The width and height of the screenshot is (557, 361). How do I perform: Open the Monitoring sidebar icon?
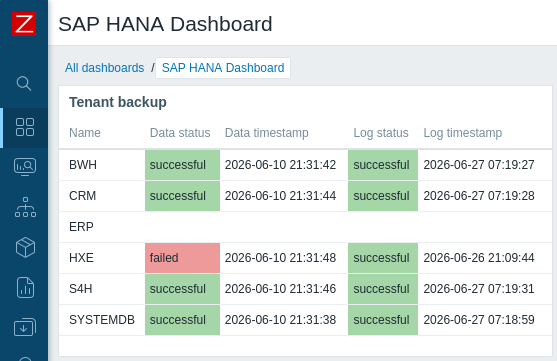coord(25,167)
